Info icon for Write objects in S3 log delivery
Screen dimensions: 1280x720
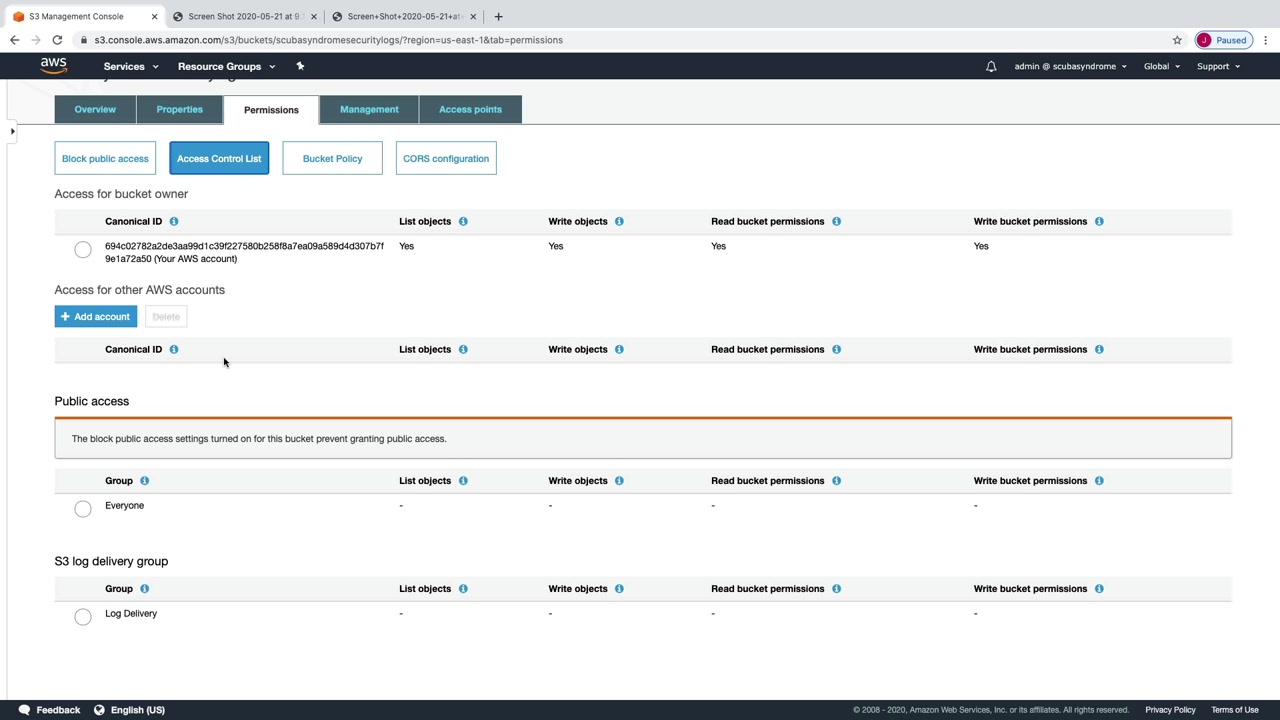click(619, 588)
